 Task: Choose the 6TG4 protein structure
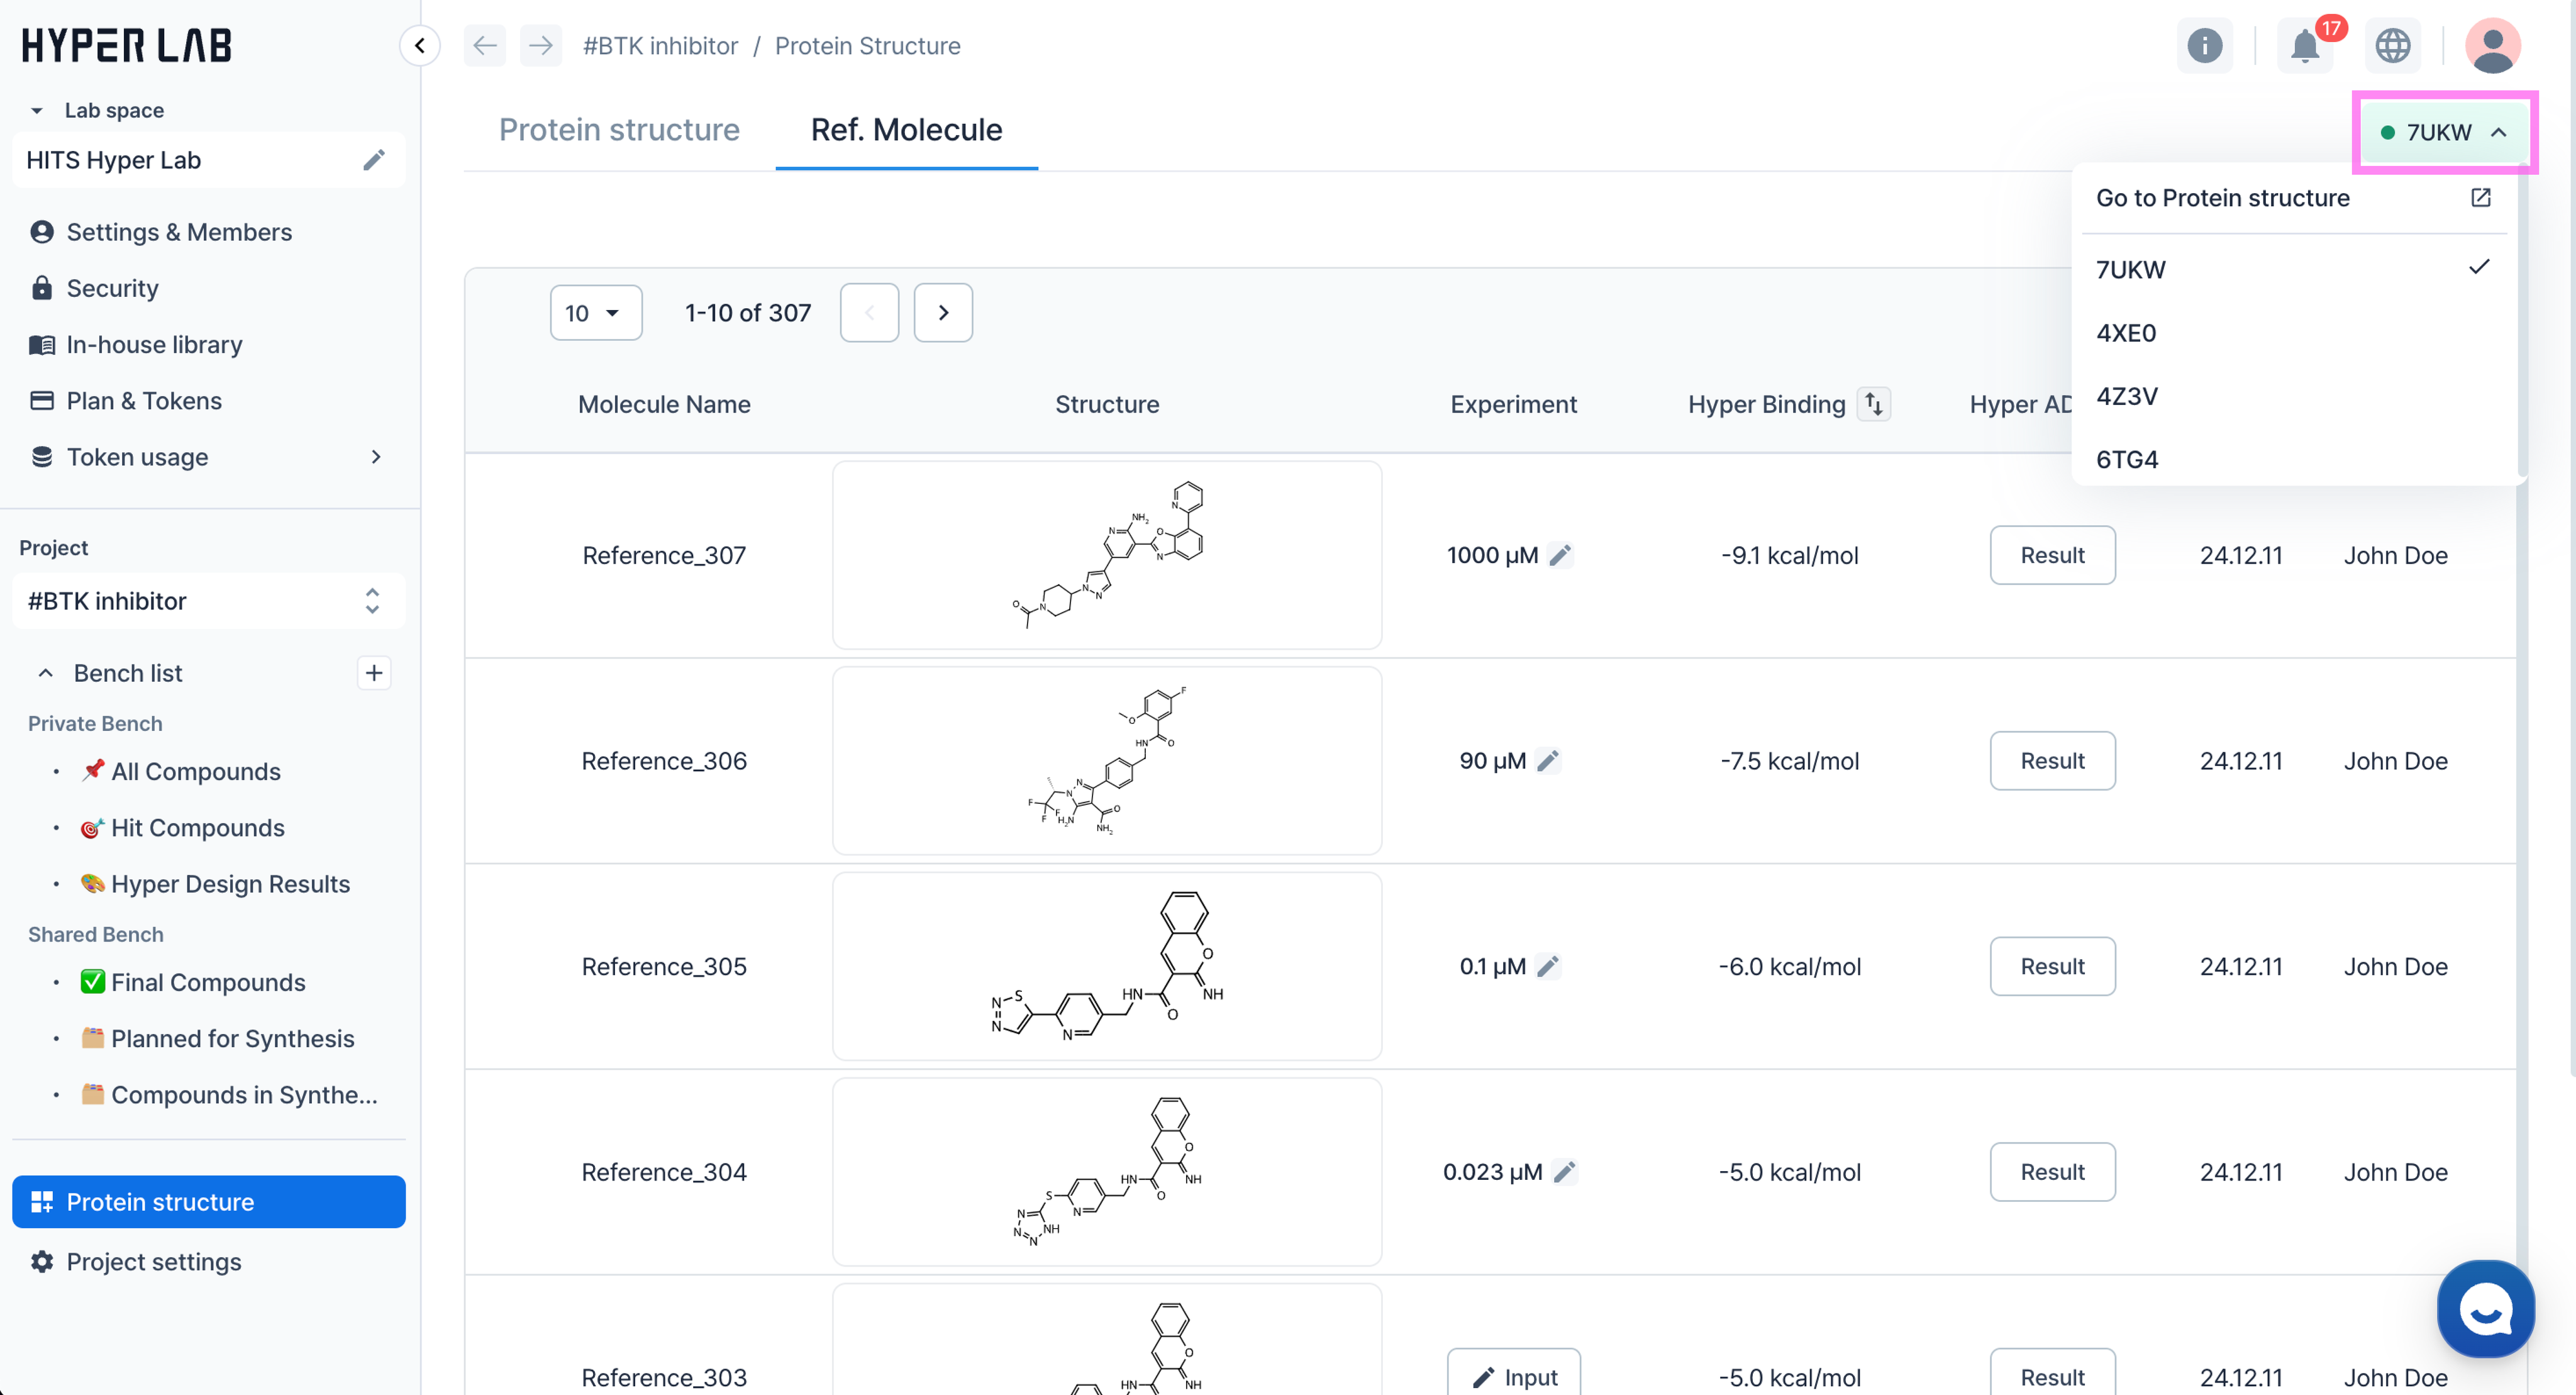pyautogui.click(x=2127, y=460)
